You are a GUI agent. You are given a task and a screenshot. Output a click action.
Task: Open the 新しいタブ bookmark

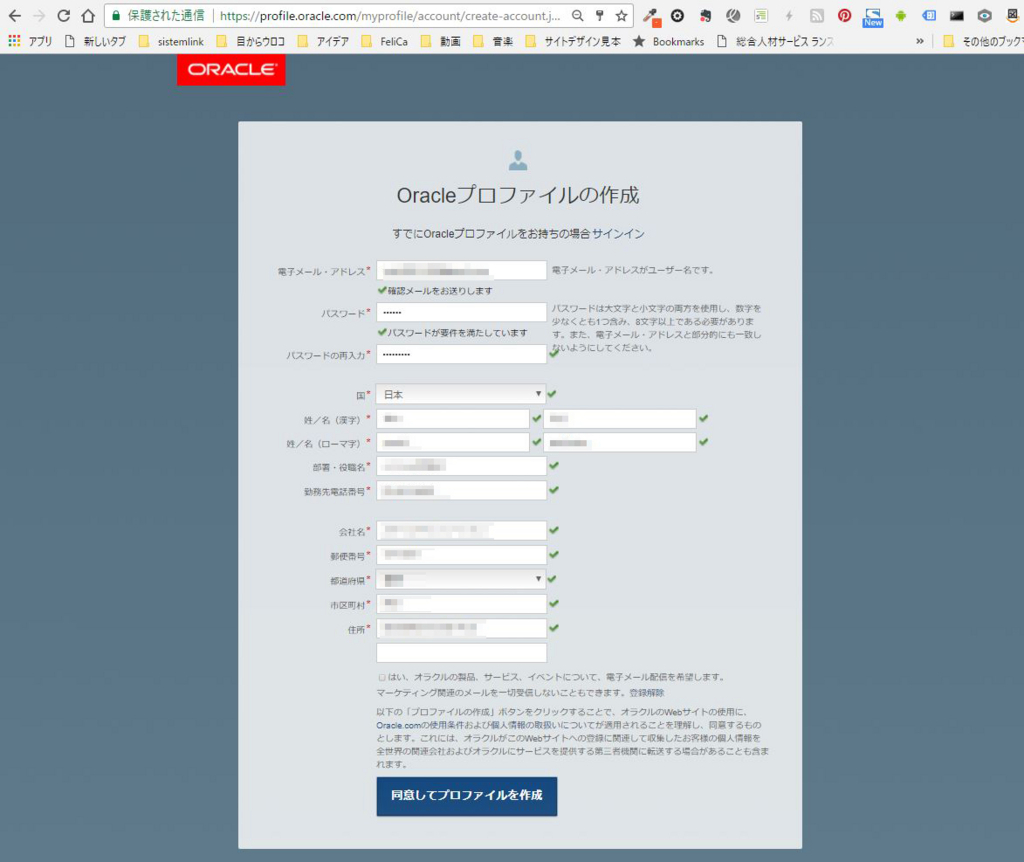pos(95,41)
